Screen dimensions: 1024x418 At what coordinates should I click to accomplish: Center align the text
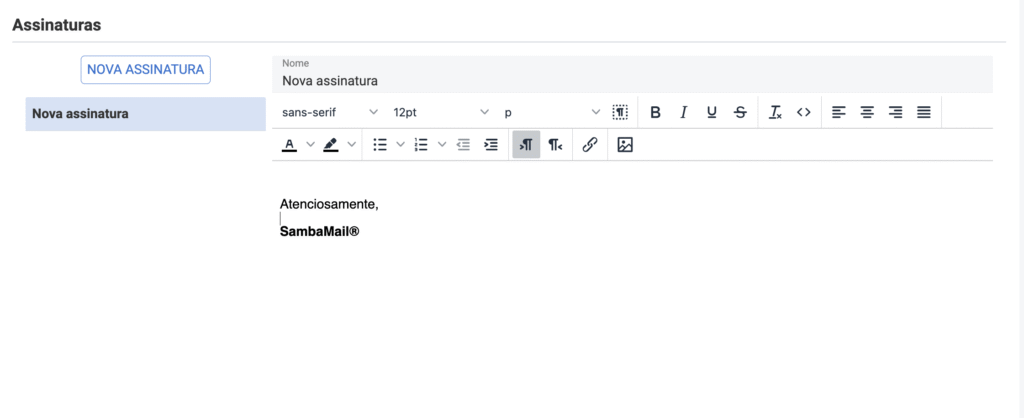[x=867, y=112]
